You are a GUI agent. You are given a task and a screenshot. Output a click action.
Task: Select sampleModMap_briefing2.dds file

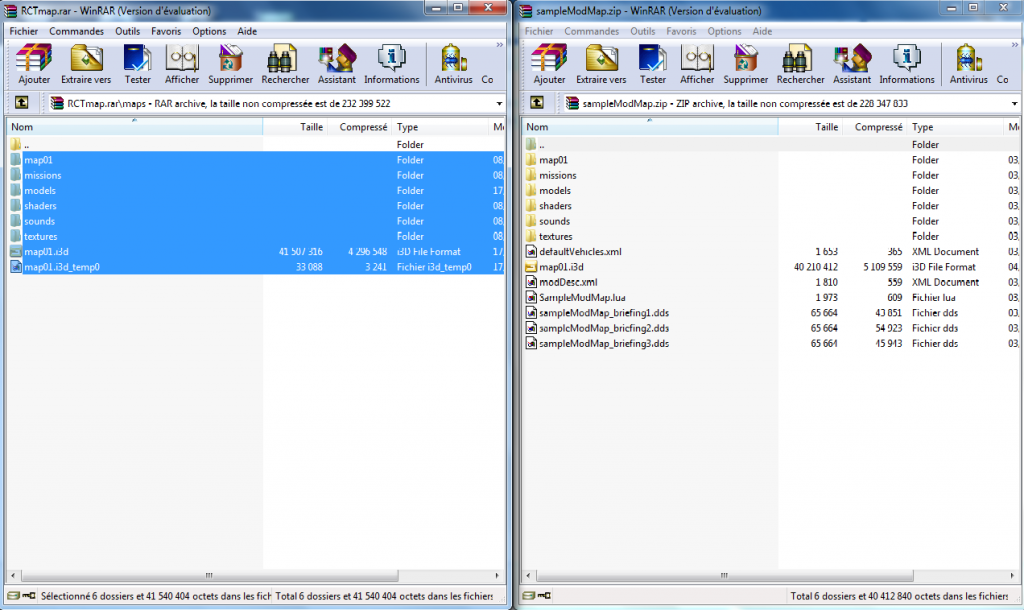pos(603,328)
